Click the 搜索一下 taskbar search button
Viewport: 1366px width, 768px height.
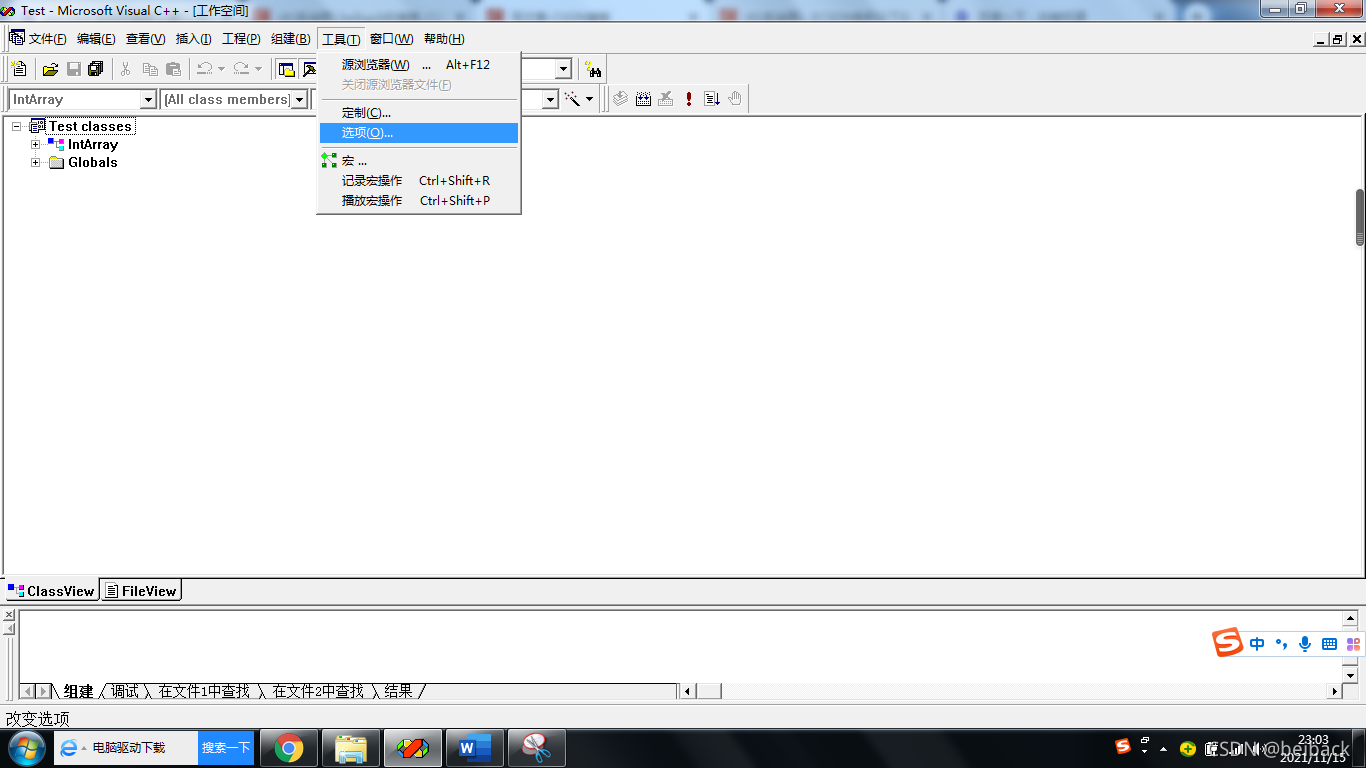tap(226, 748)
